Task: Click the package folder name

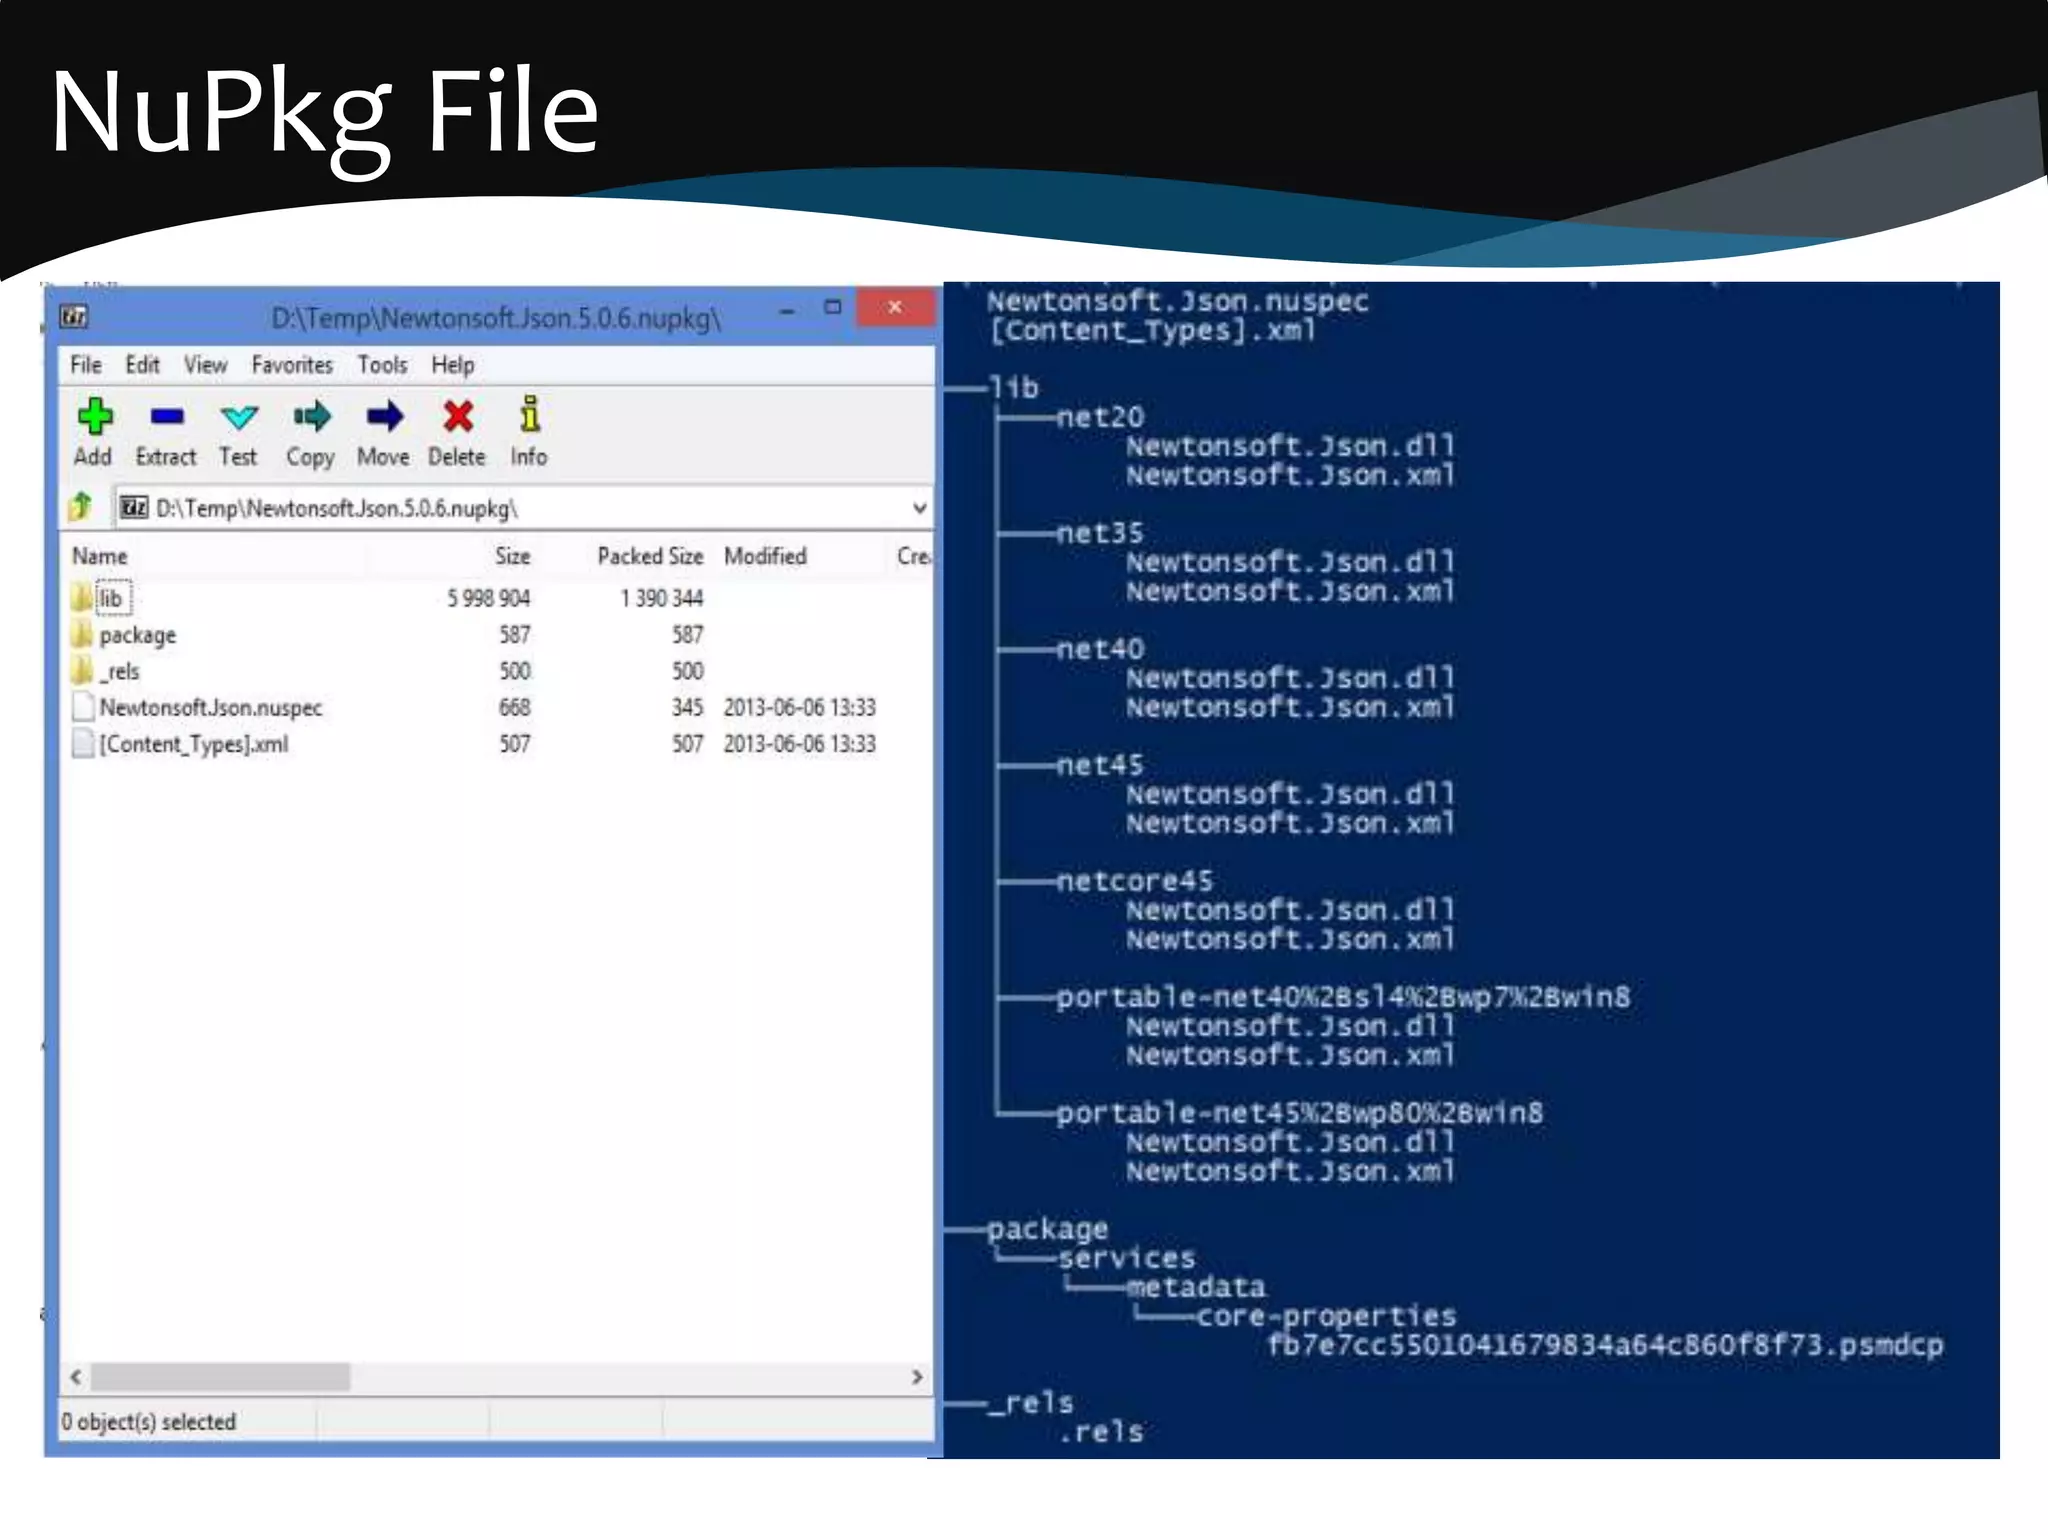Action: click(138, 635)
